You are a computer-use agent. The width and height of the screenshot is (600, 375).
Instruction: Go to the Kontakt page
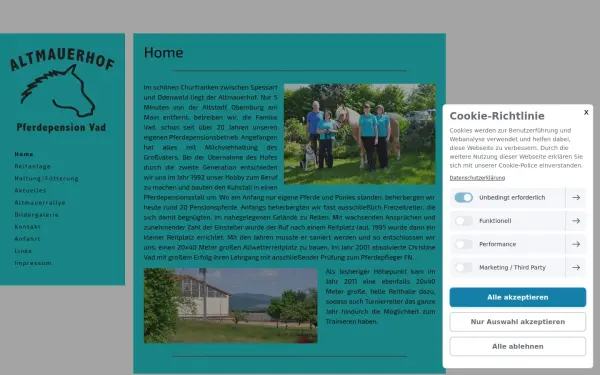coord(28,227)
